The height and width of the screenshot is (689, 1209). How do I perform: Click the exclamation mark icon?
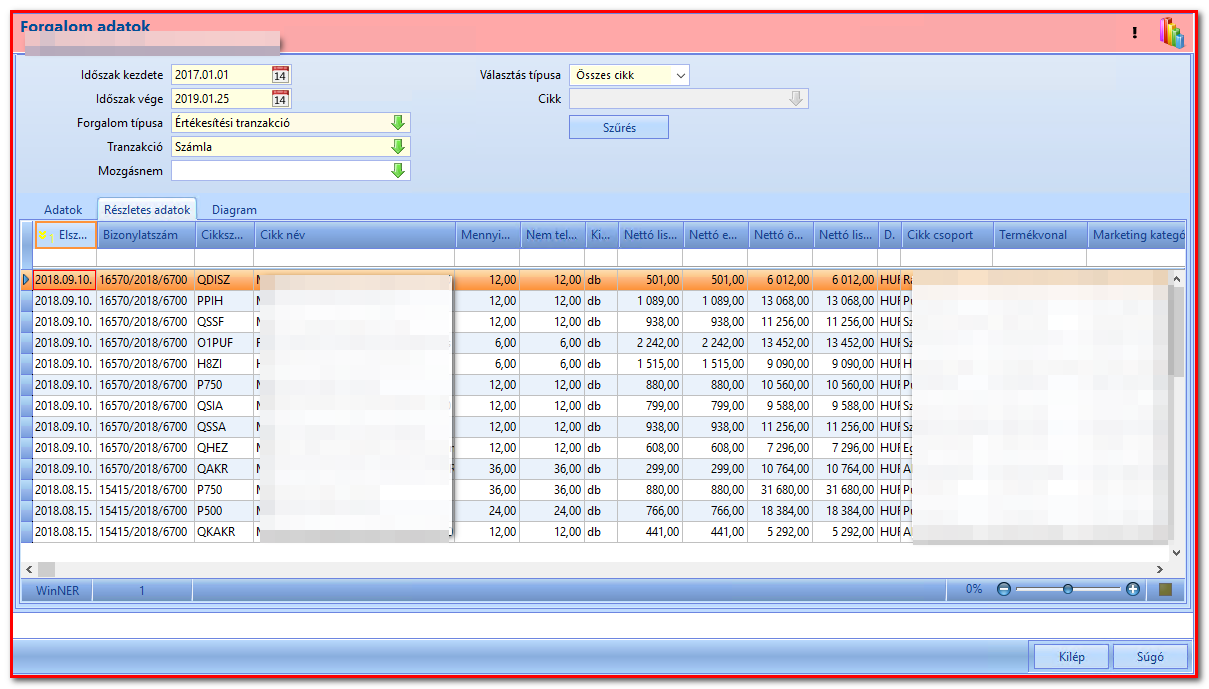click(x=1134, y=33)
